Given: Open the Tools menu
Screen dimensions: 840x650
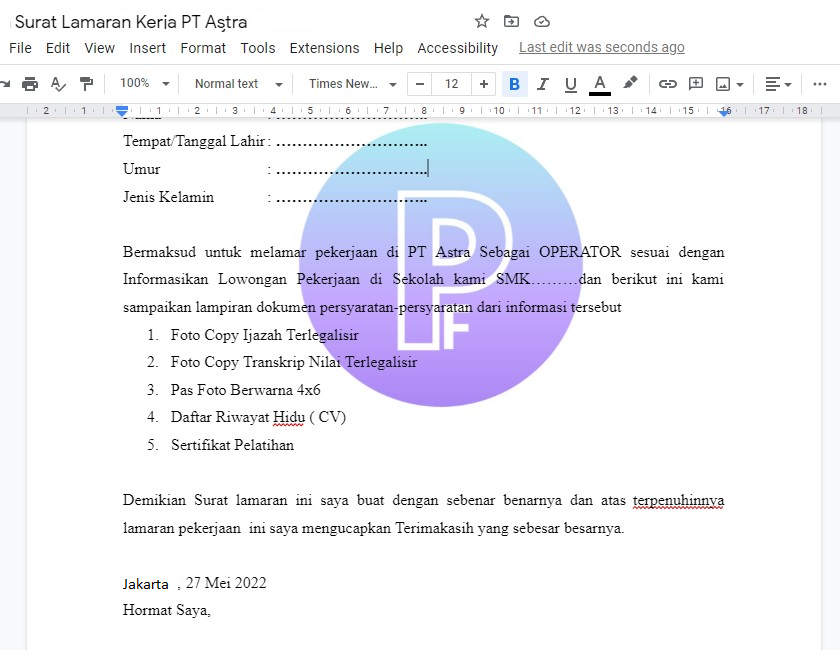Looking at the screenshot, I should click(258, 48).
